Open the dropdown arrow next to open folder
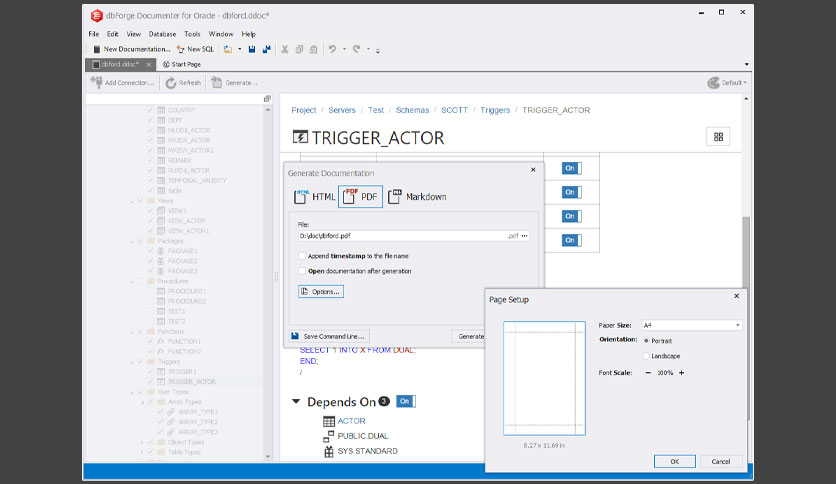 coord(239,49)
